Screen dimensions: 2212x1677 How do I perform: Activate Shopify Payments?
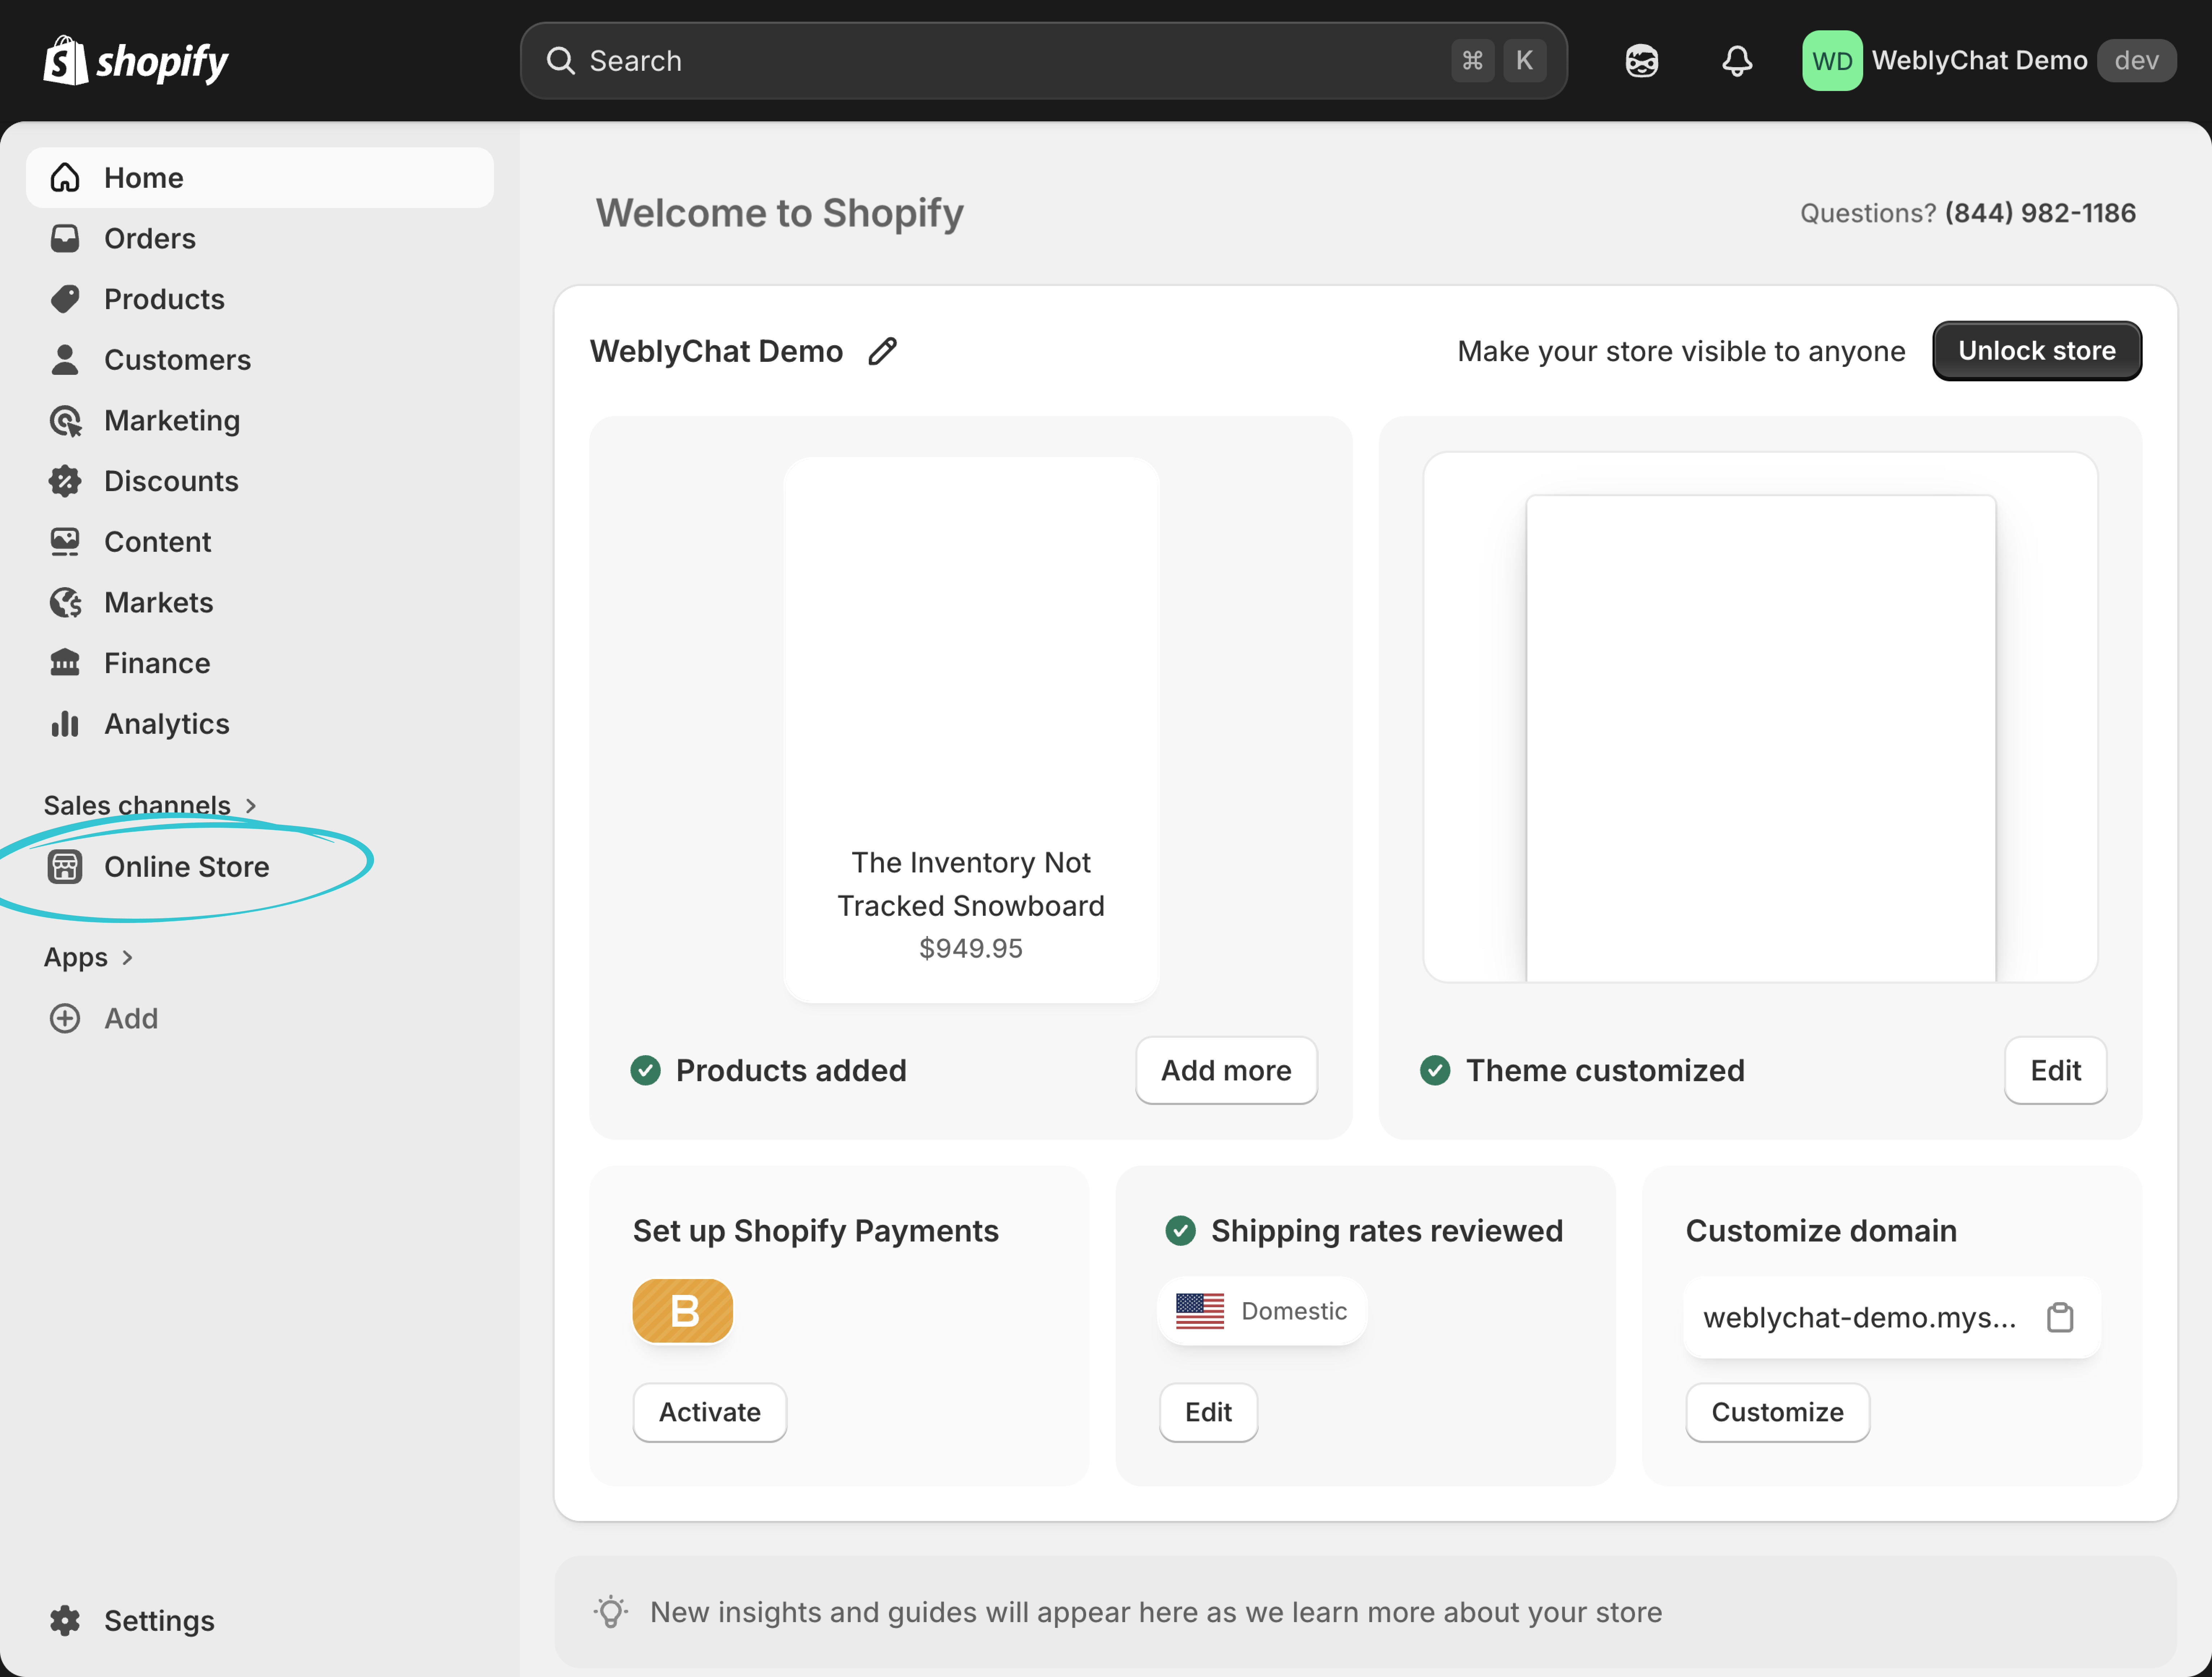[709, 1412]
